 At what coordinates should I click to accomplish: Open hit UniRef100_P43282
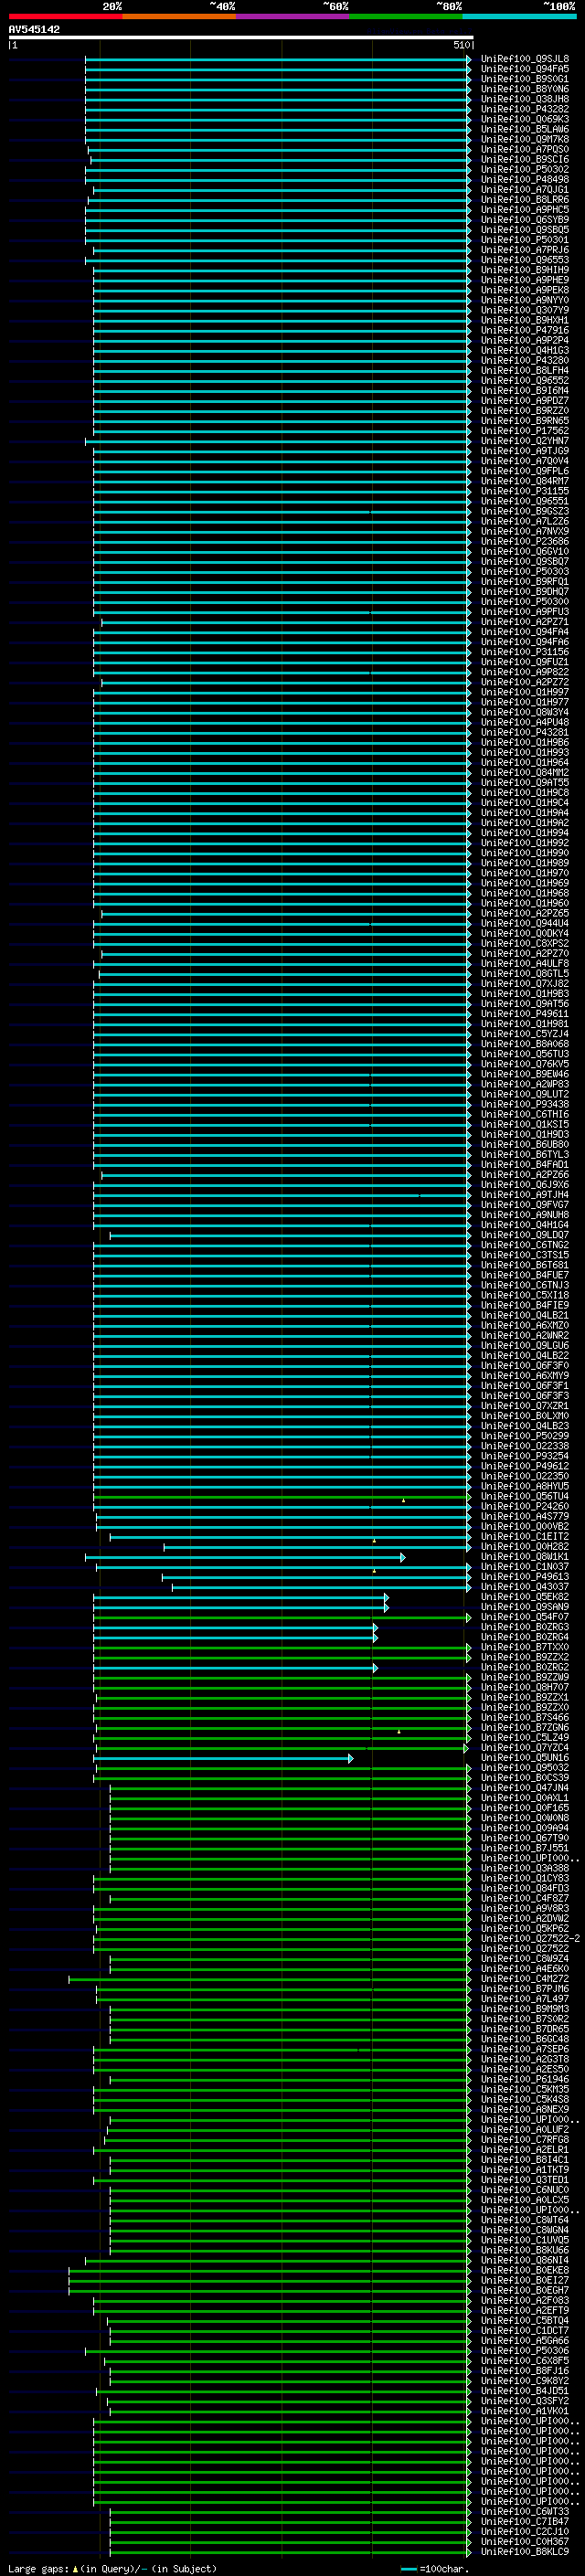point(524,109)
